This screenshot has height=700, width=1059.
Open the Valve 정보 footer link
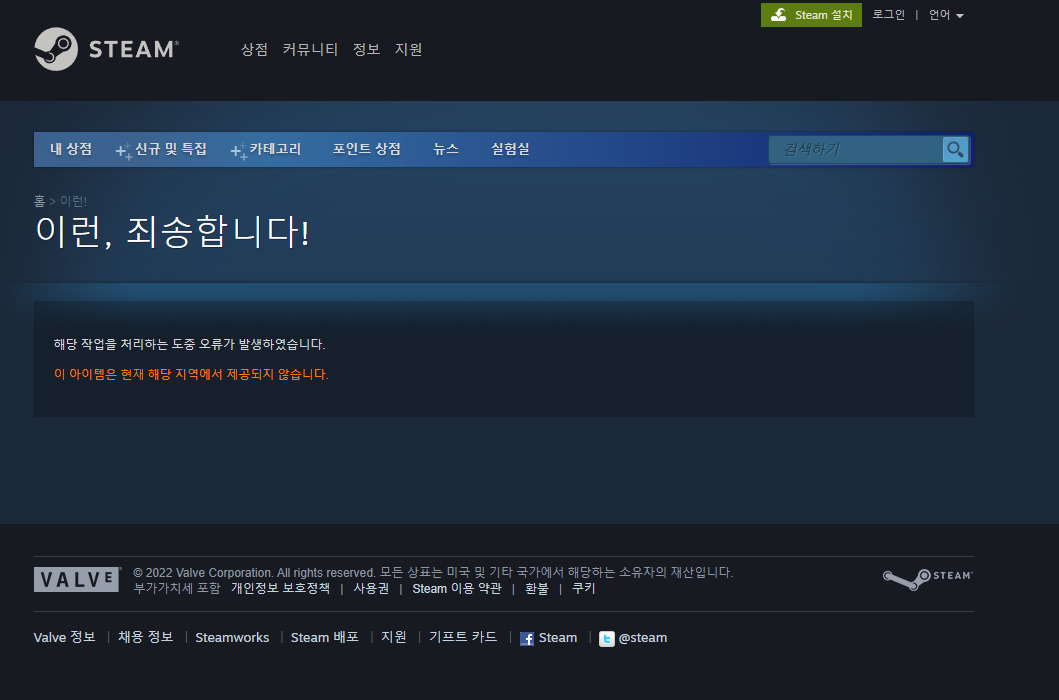click(x=64, y=638)
